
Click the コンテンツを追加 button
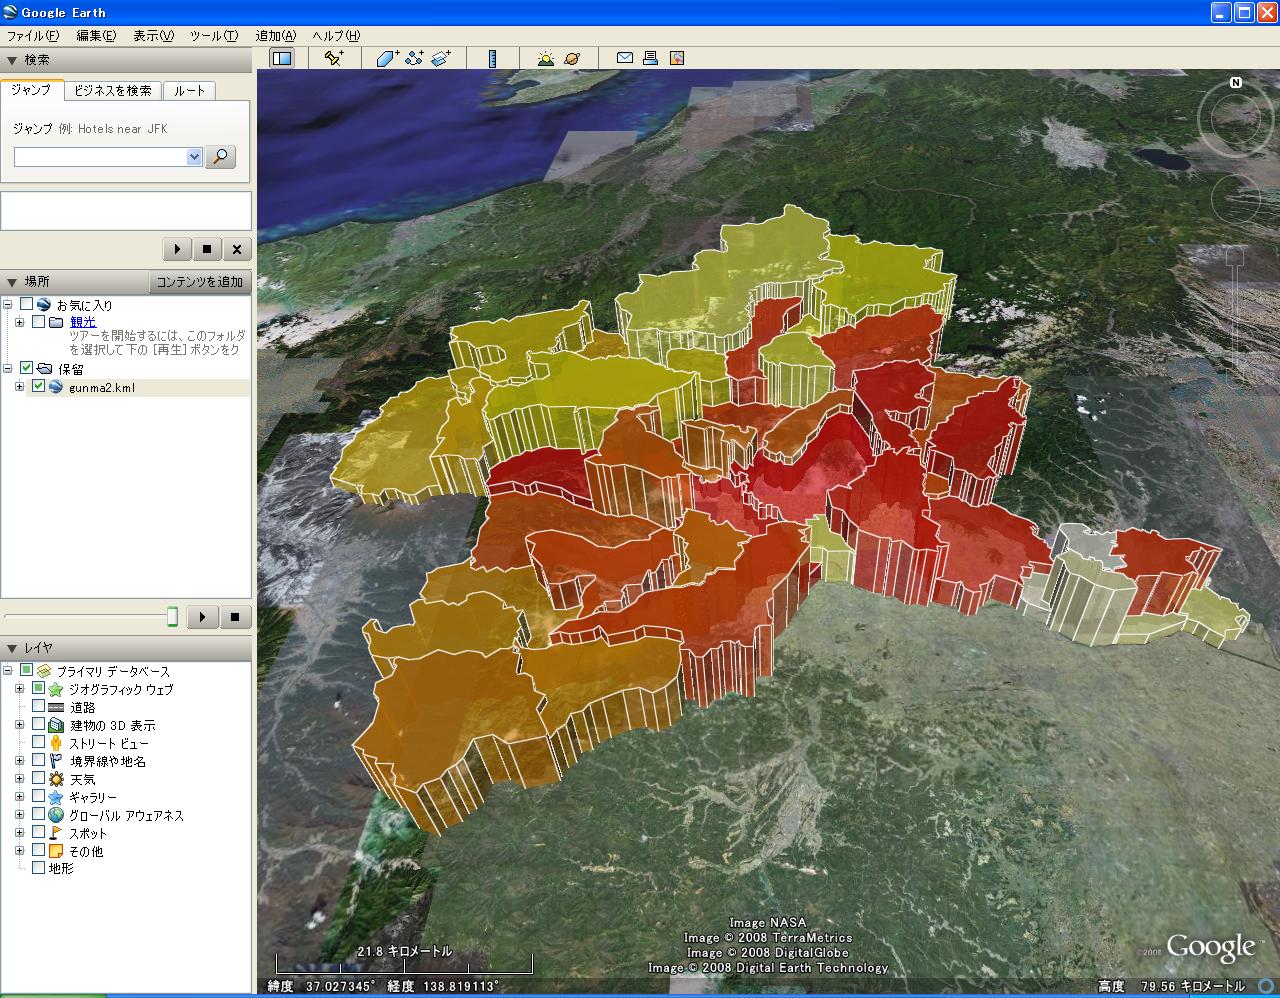tap(199, 282)
